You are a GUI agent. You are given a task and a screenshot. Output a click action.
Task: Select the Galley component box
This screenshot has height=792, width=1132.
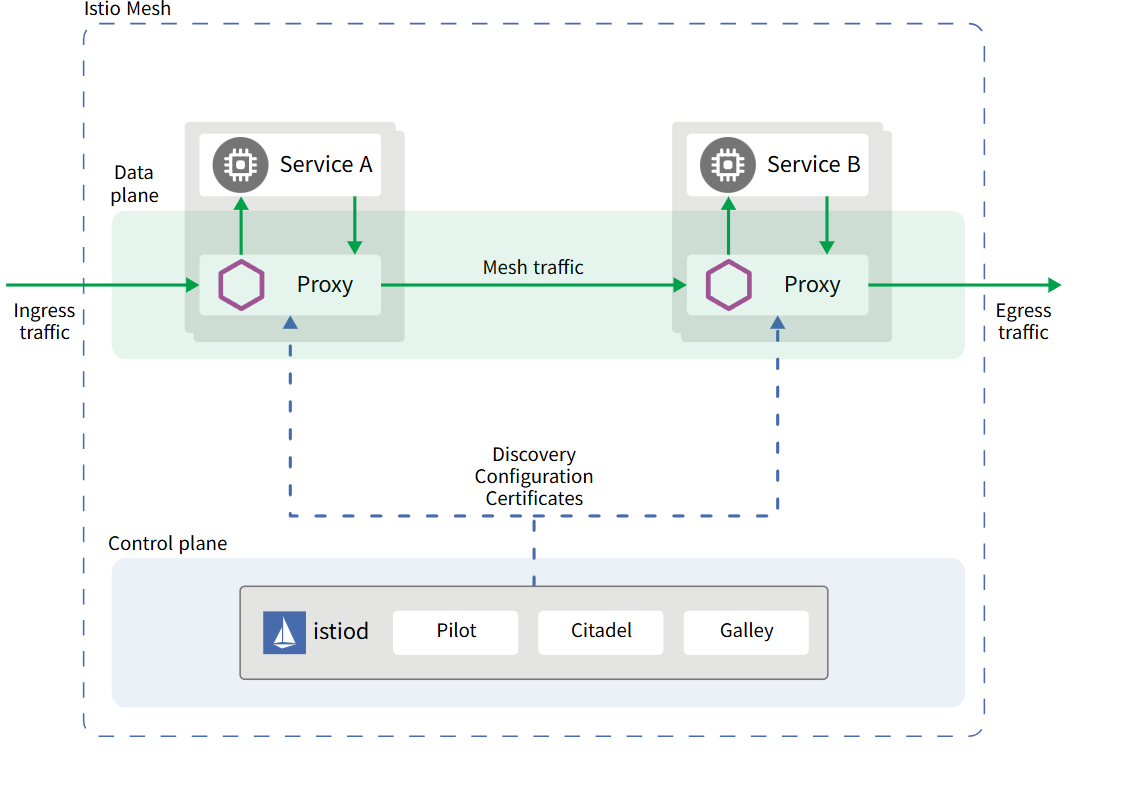point(746,632)
